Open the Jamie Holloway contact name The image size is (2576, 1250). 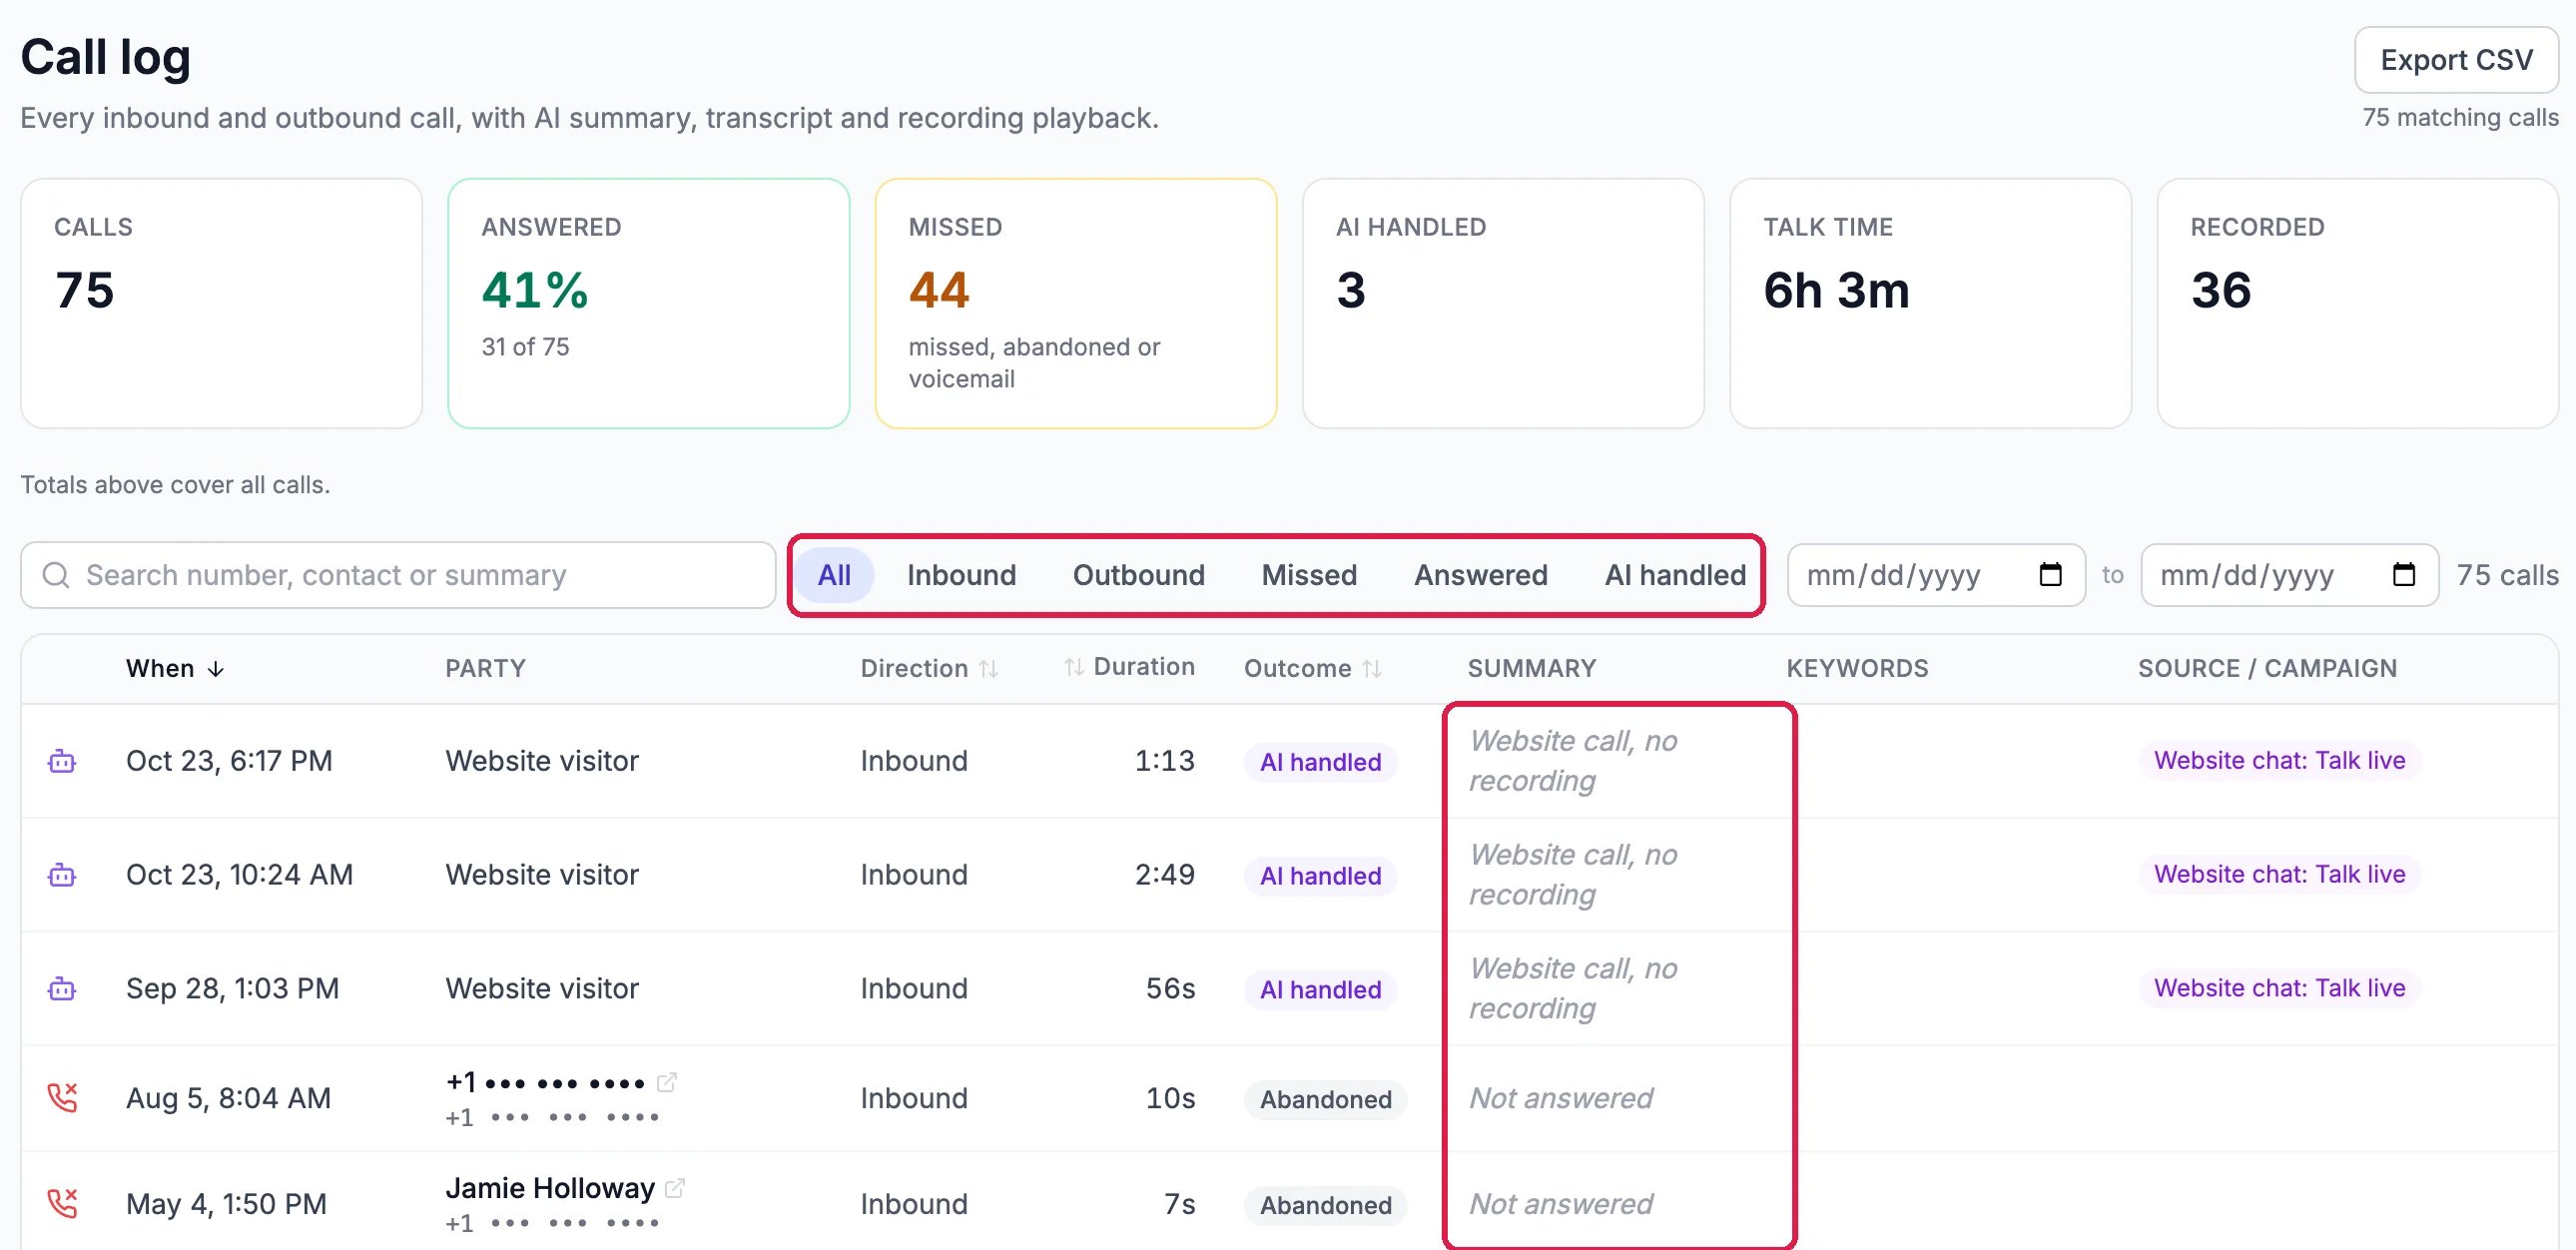tap(550, 1188)
